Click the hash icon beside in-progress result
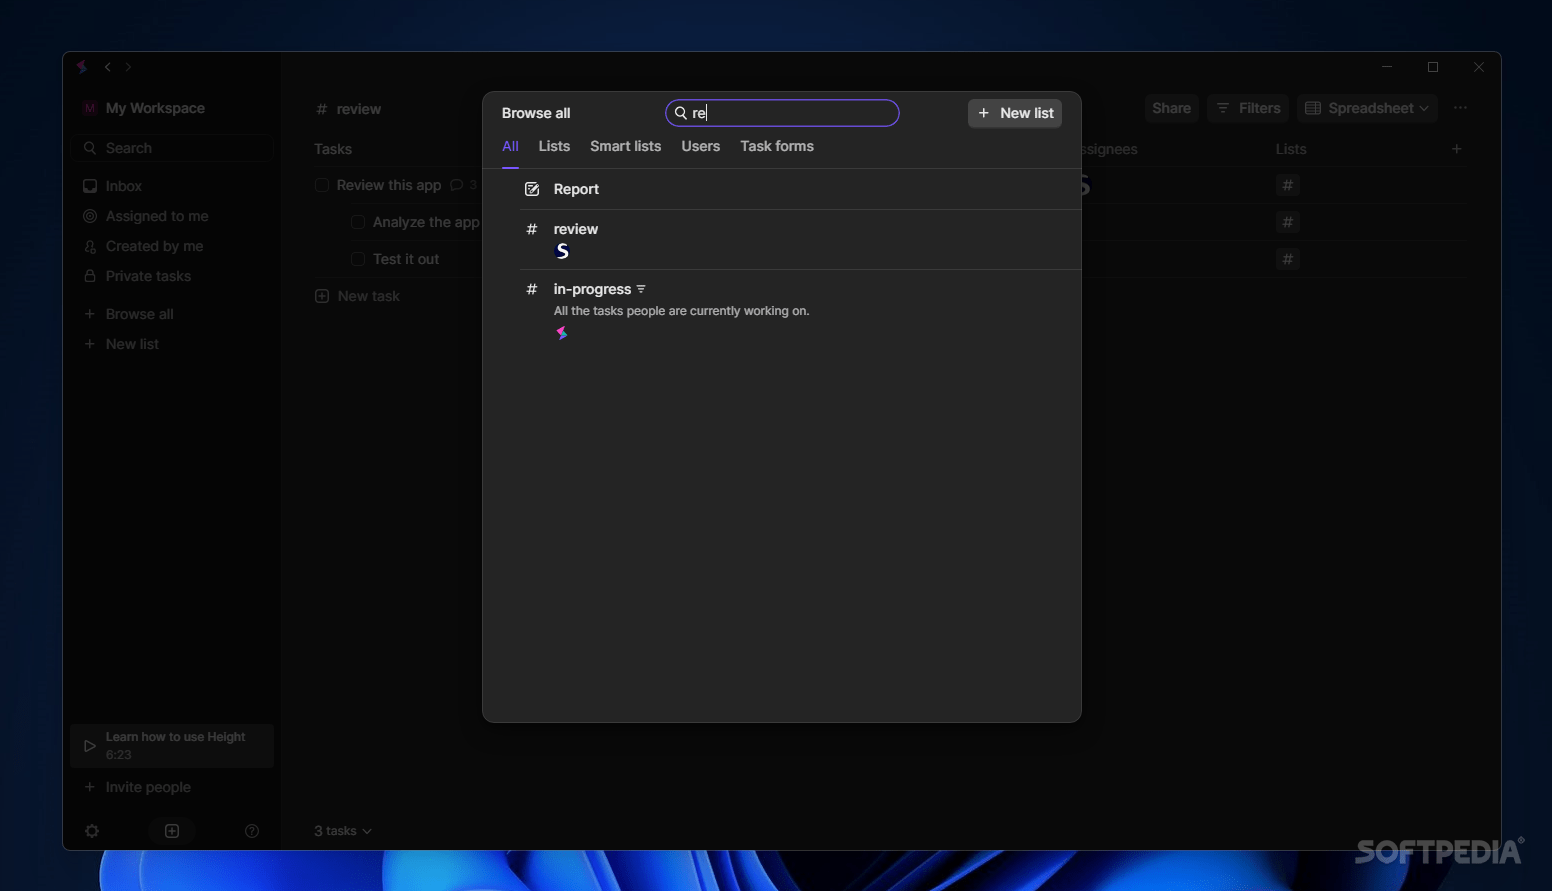Viewport: 1552px width, 891px height. click(x=532, y=289)
